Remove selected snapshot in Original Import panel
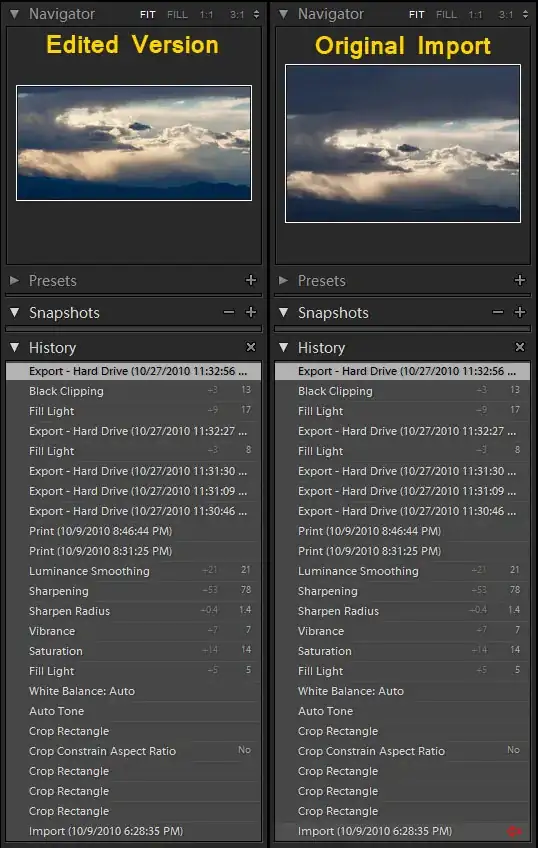538x848 pixels. click(x=497, y=312)
